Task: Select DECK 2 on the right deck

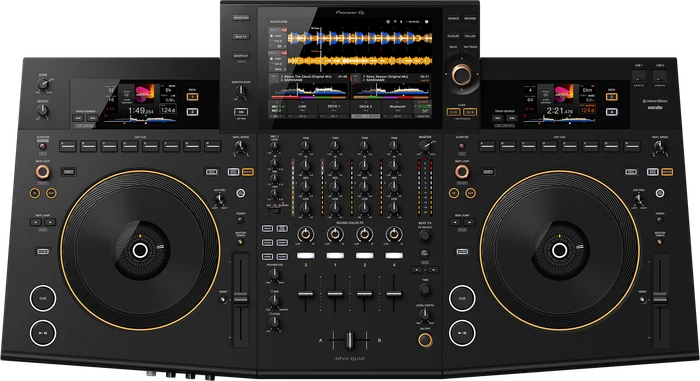Action: point(612,96)
